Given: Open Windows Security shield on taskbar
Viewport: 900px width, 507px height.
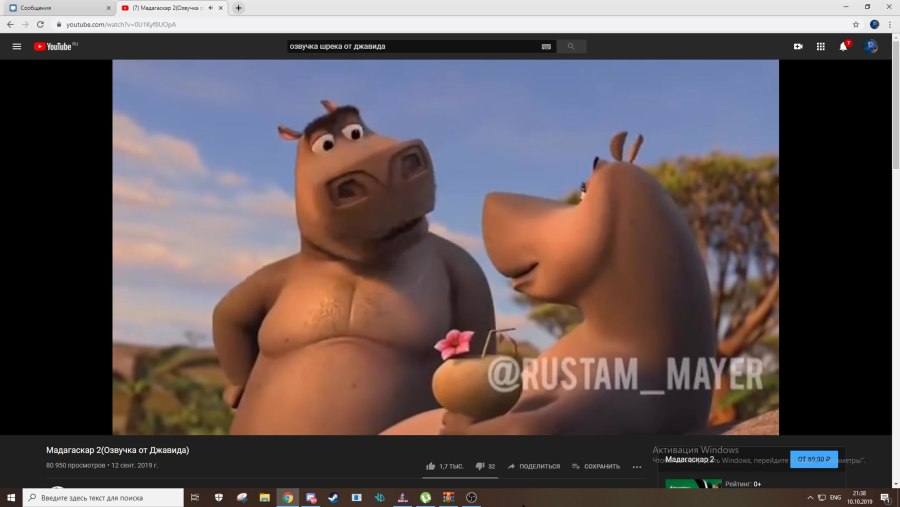Looking at the screenshot, I should pyautogui.click(x=219, y=497).
